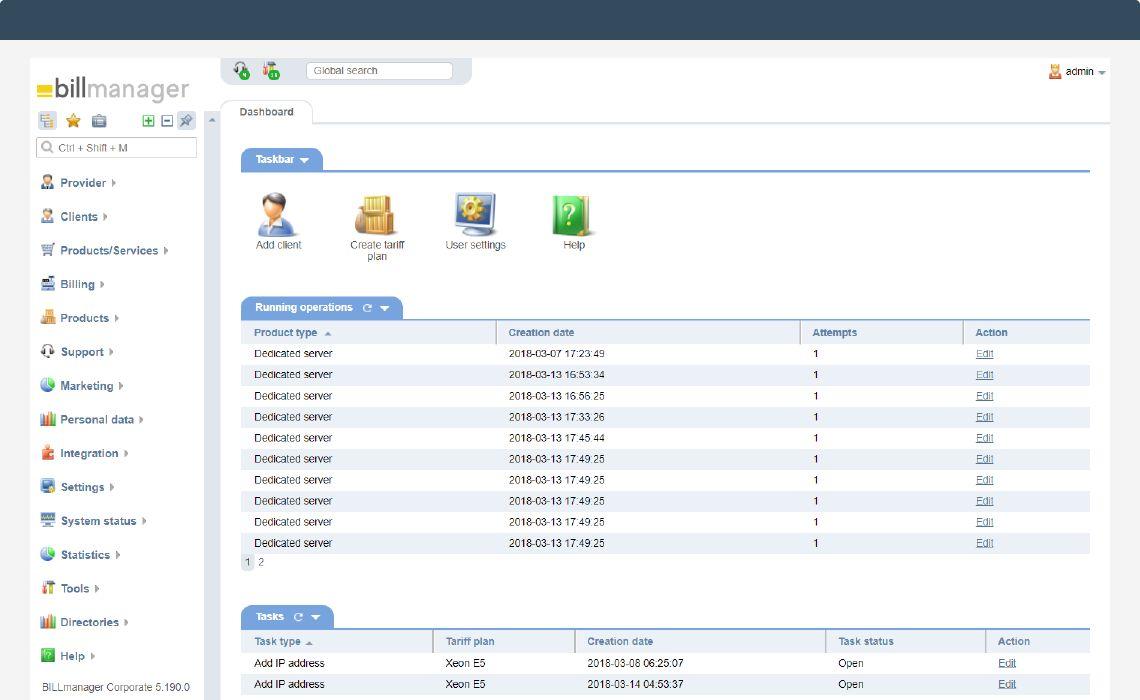Screen dimensions: 1140x700
Task: Switch to tree menu view icon
Action: point(47,121)
